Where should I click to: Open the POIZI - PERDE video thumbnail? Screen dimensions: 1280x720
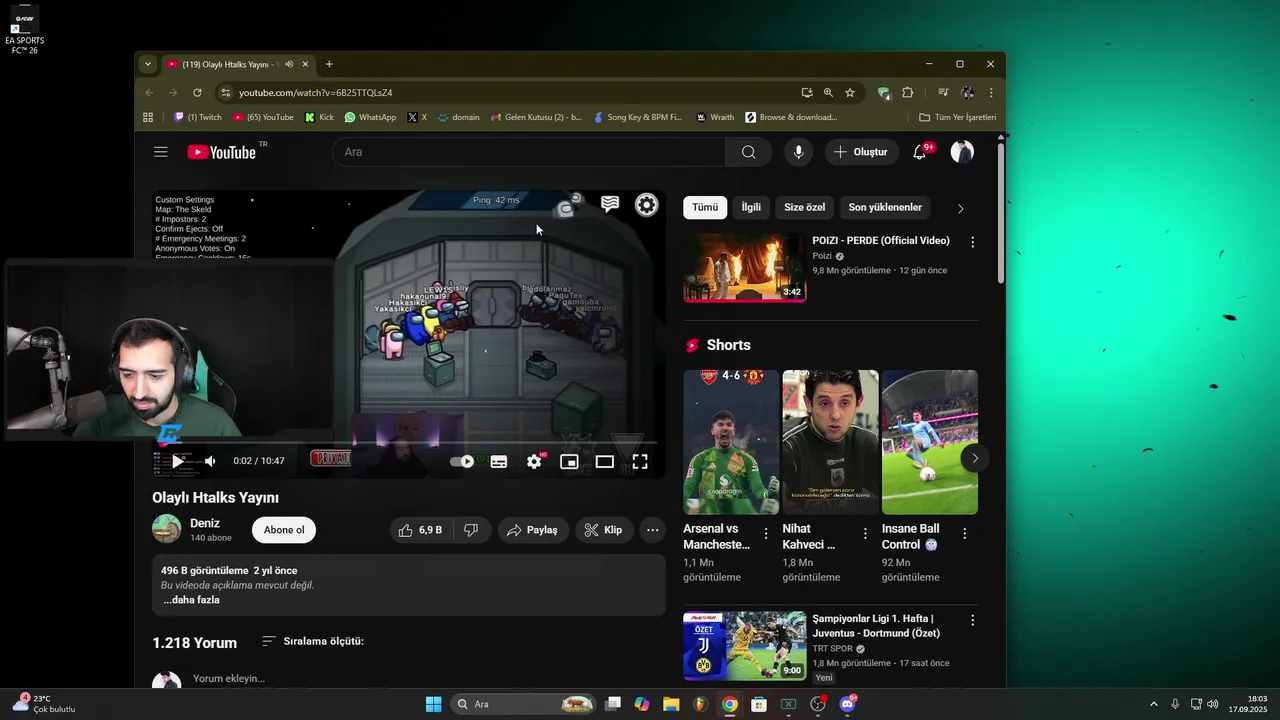[745, 267]
